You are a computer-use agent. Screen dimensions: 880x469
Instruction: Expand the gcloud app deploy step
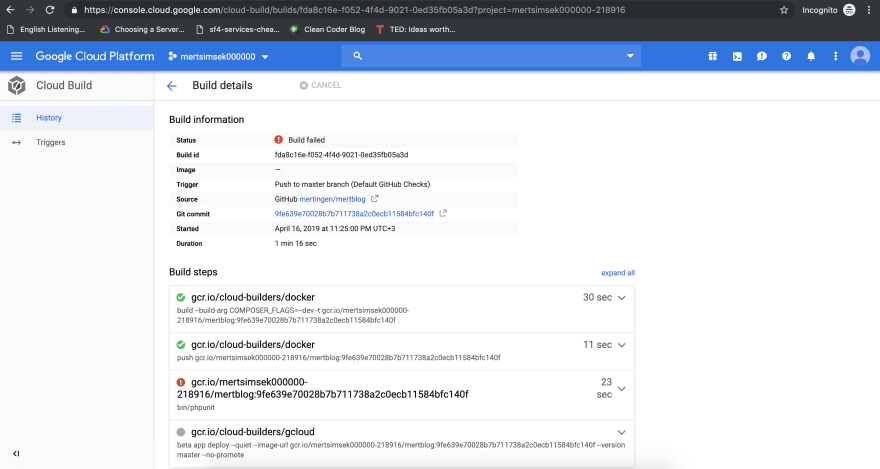pyautogui.click(x=622, y=433)
